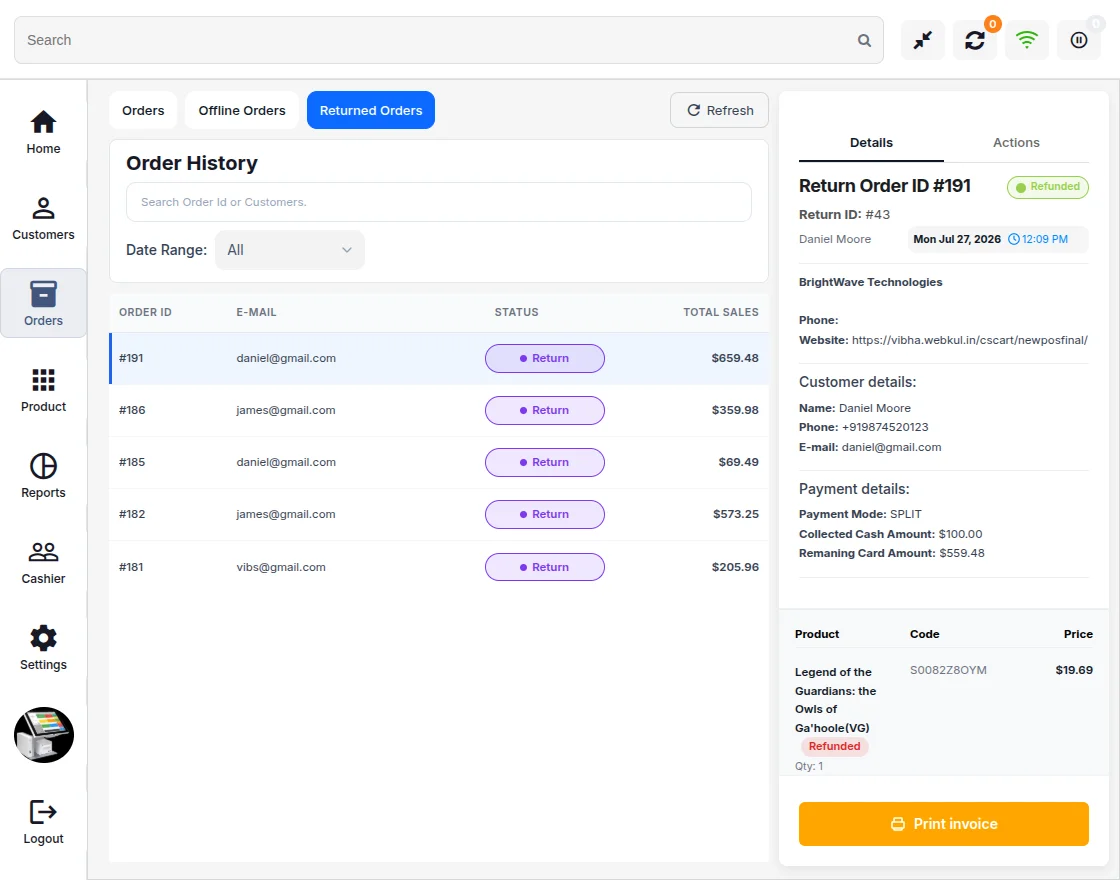The width and height of the screenshot is (1120, 880).
Task: Select order row #186
Action: point(439,410)
